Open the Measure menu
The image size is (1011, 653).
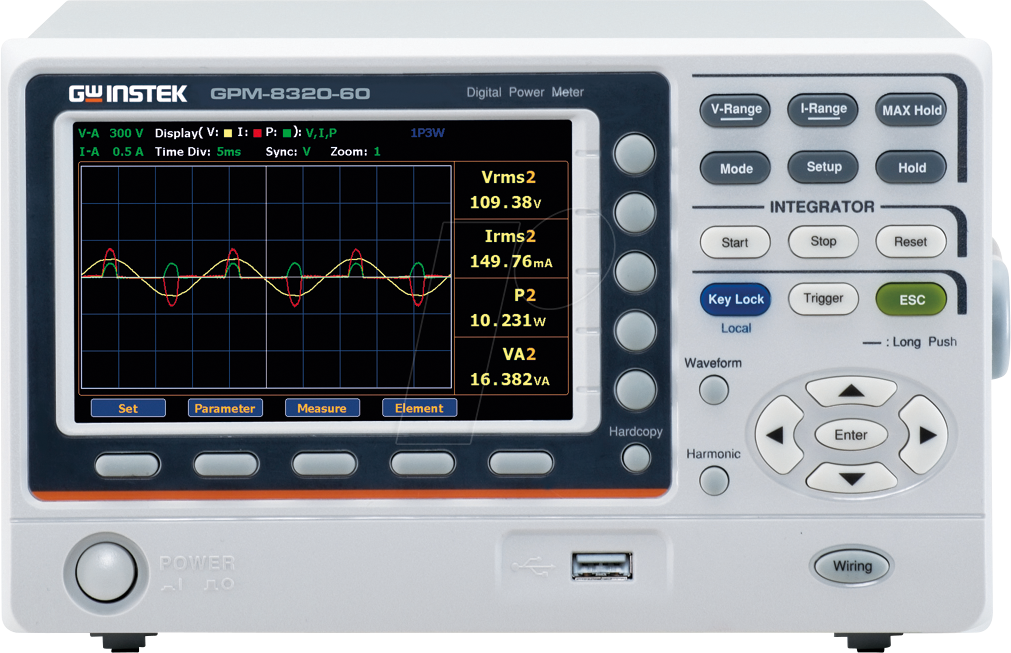point(322,408)
